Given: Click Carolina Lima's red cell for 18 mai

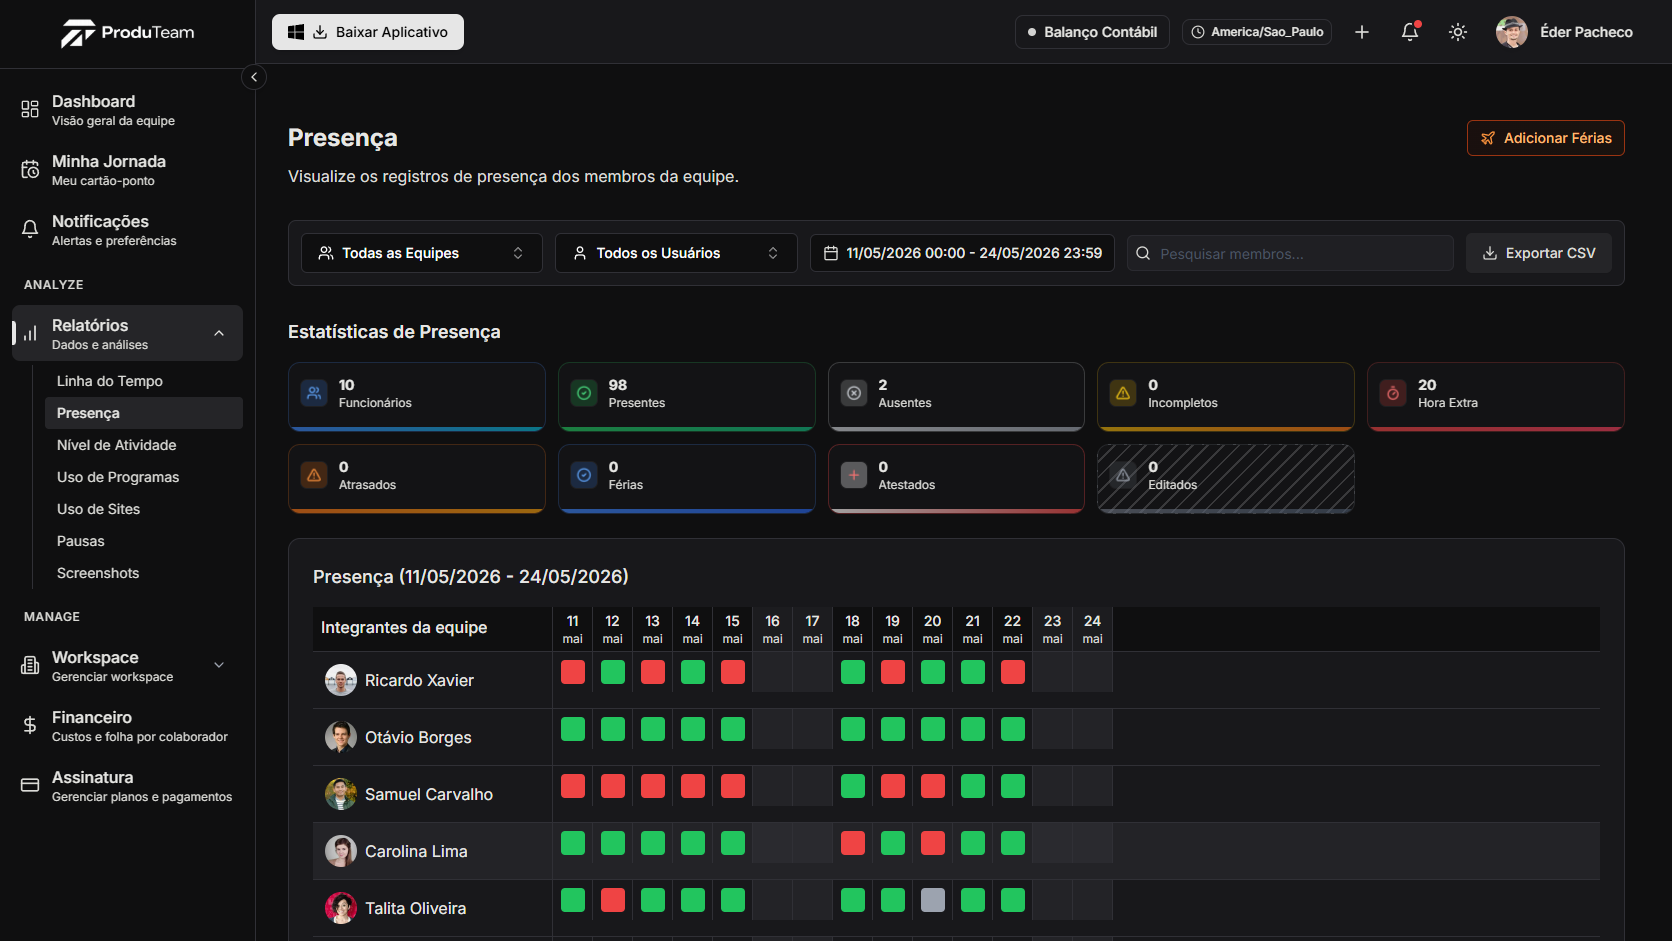Looking at the screenshot, I should 853,843.
